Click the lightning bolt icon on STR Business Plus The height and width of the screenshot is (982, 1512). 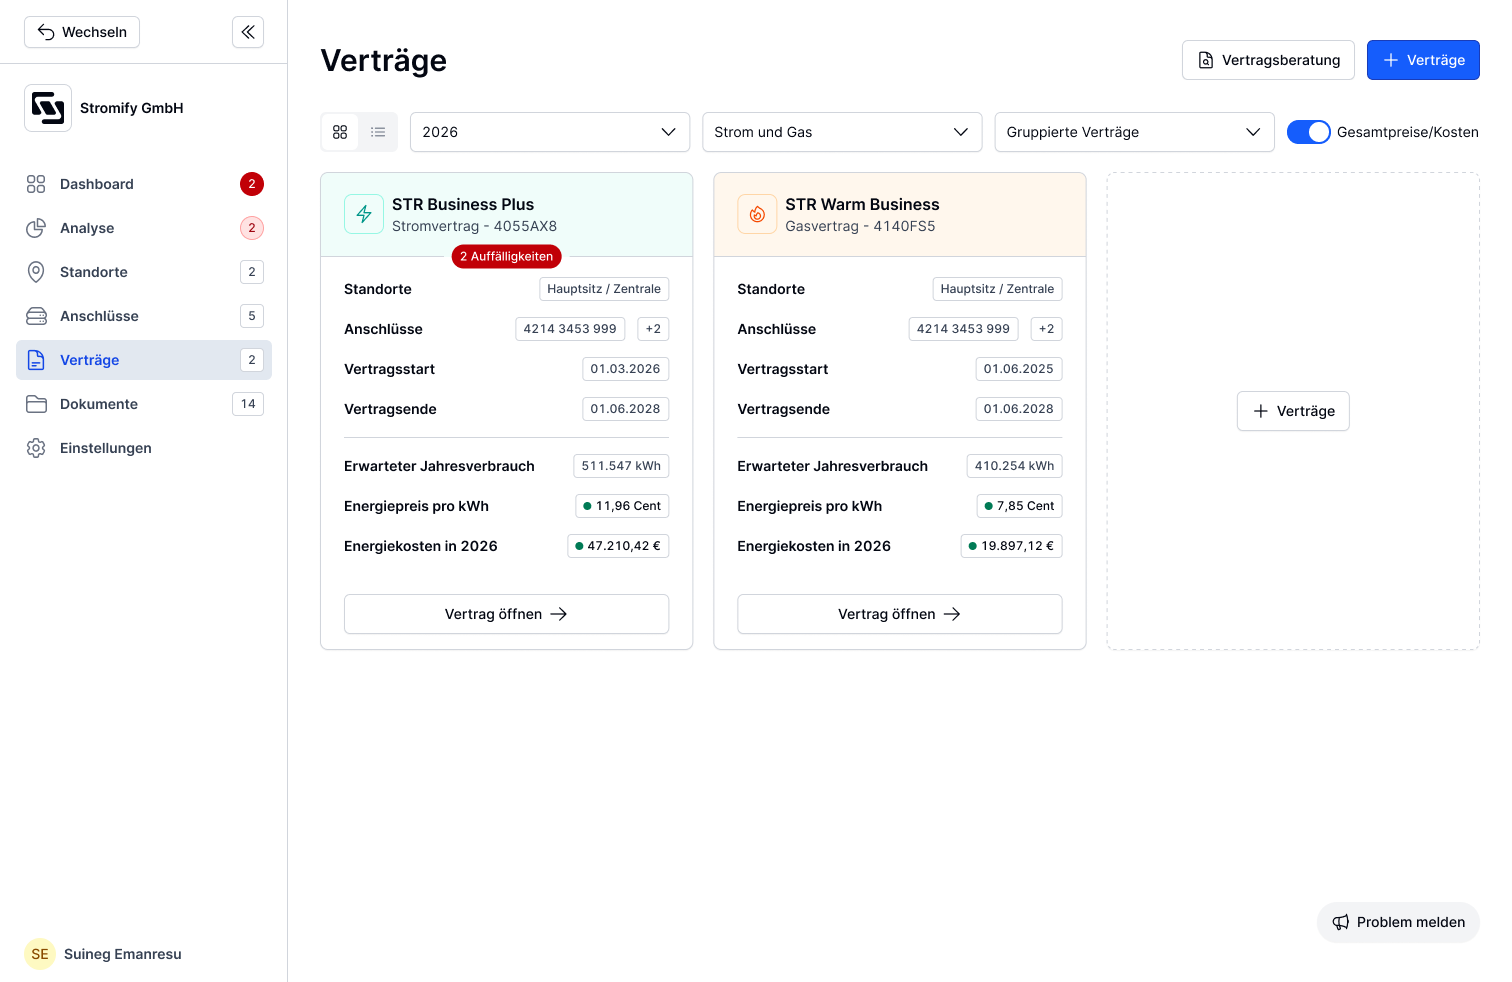click(x=364, y=214)
